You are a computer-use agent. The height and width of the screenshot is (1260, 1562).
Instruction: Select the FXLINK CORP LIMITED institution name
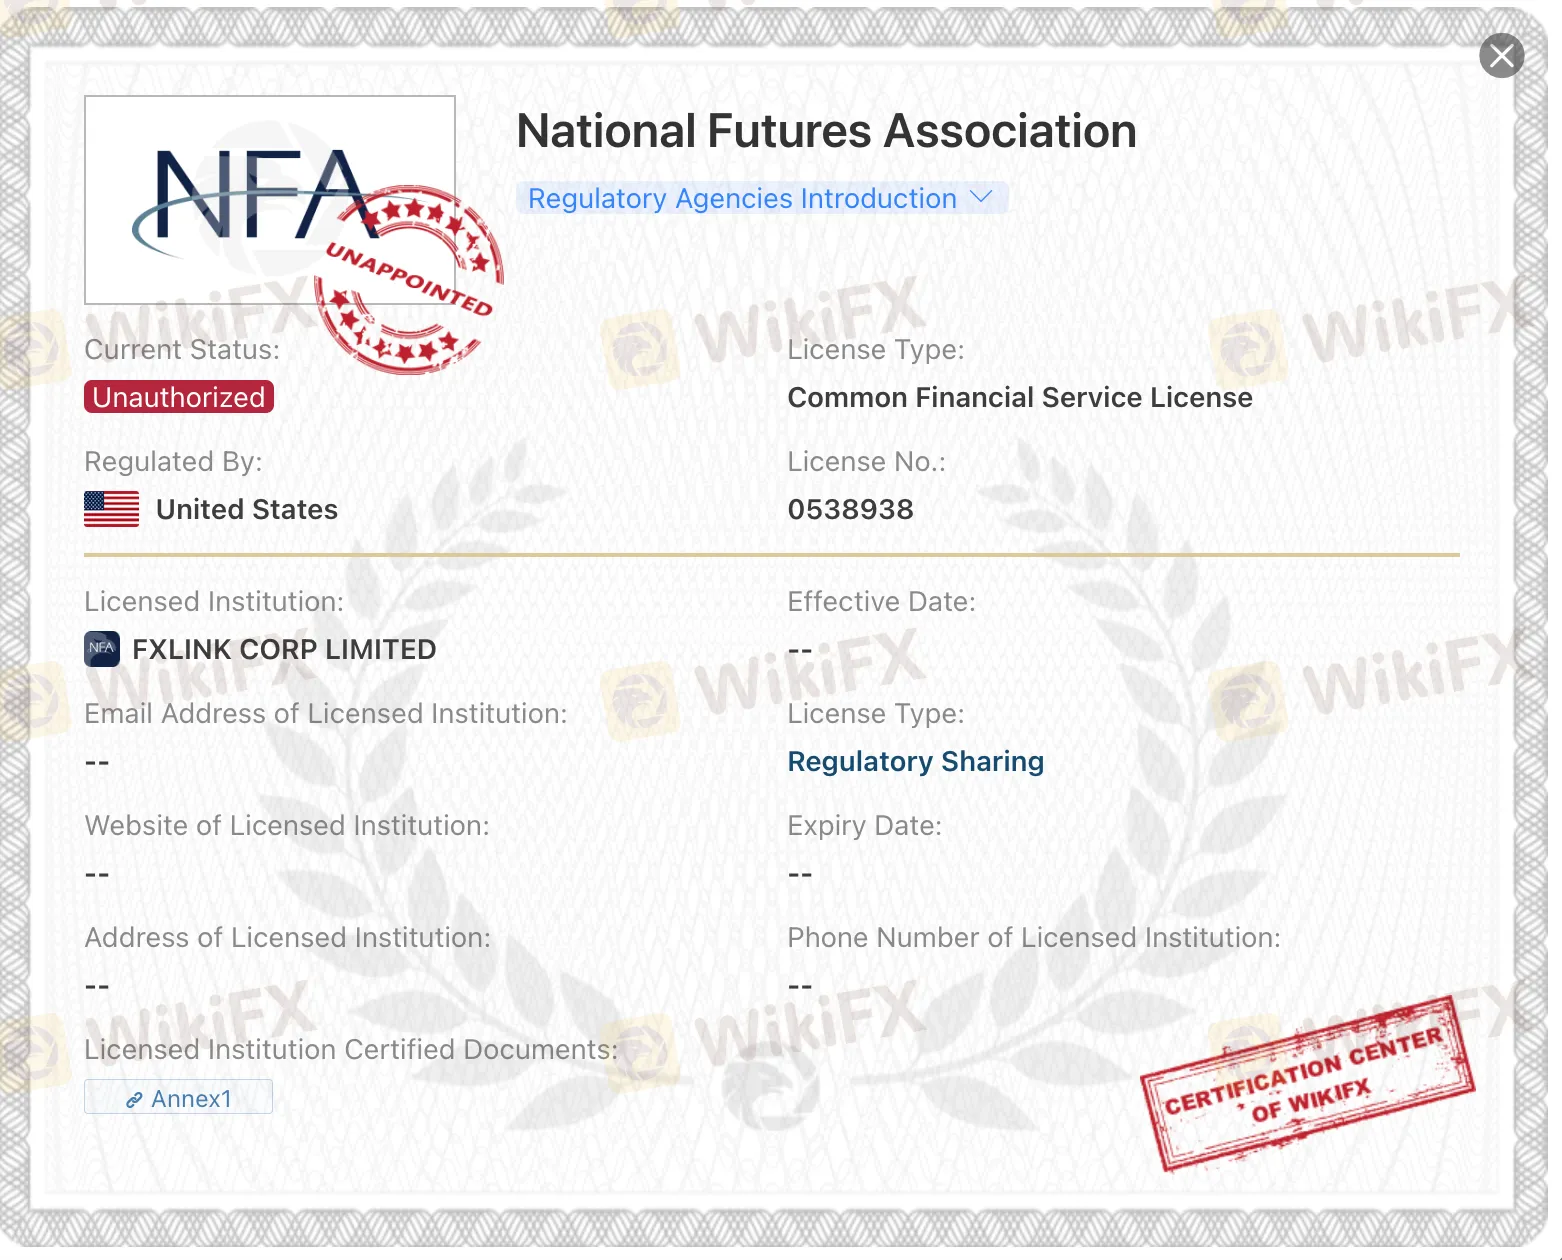[x=284, y=650]
